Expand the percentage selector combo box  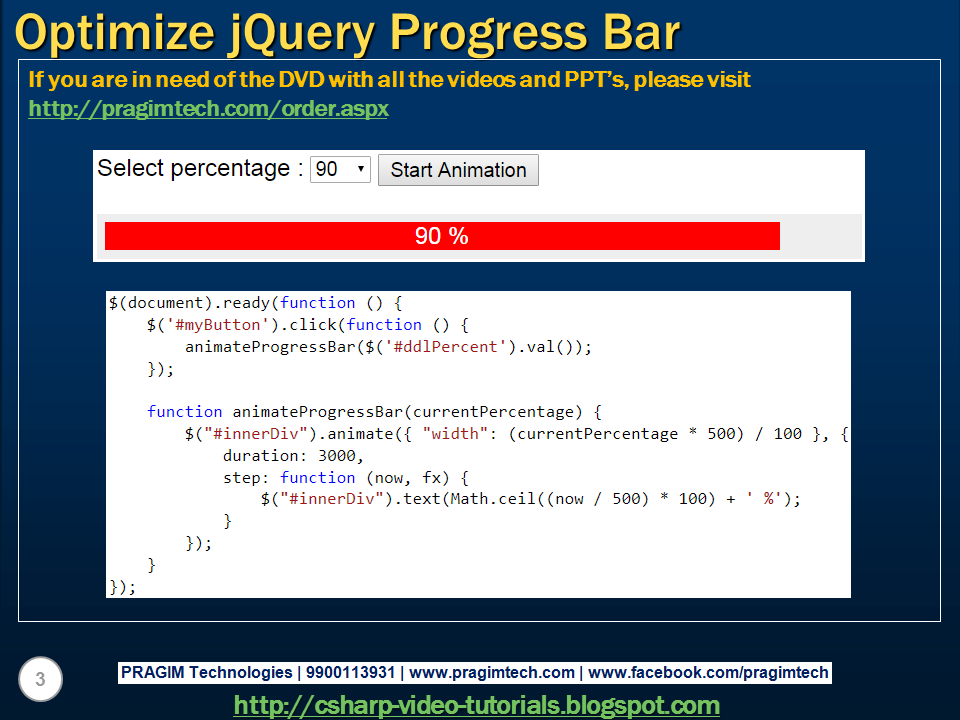[x=339, y=169]
